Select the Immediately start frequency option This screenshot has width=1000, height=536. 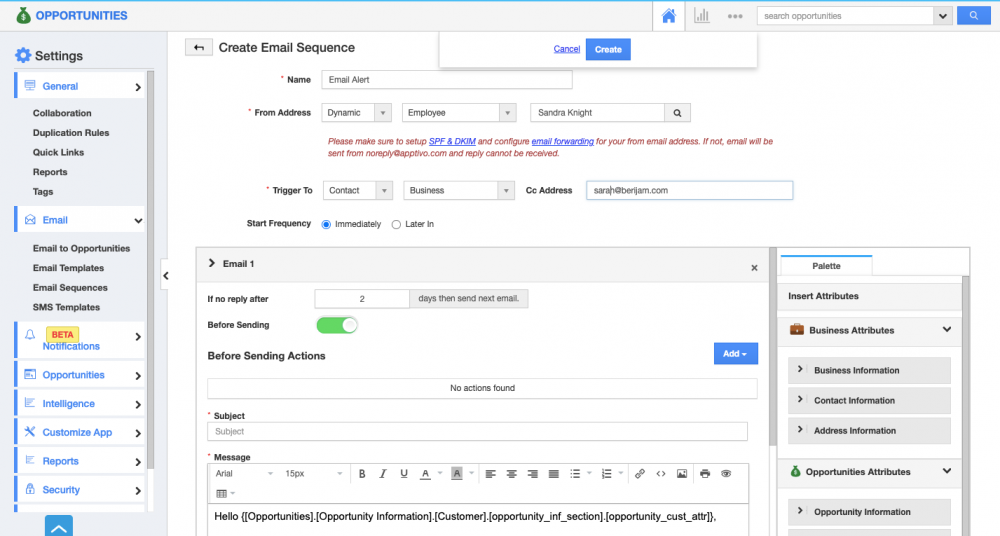pyautogui.click(x=326, y=225)
